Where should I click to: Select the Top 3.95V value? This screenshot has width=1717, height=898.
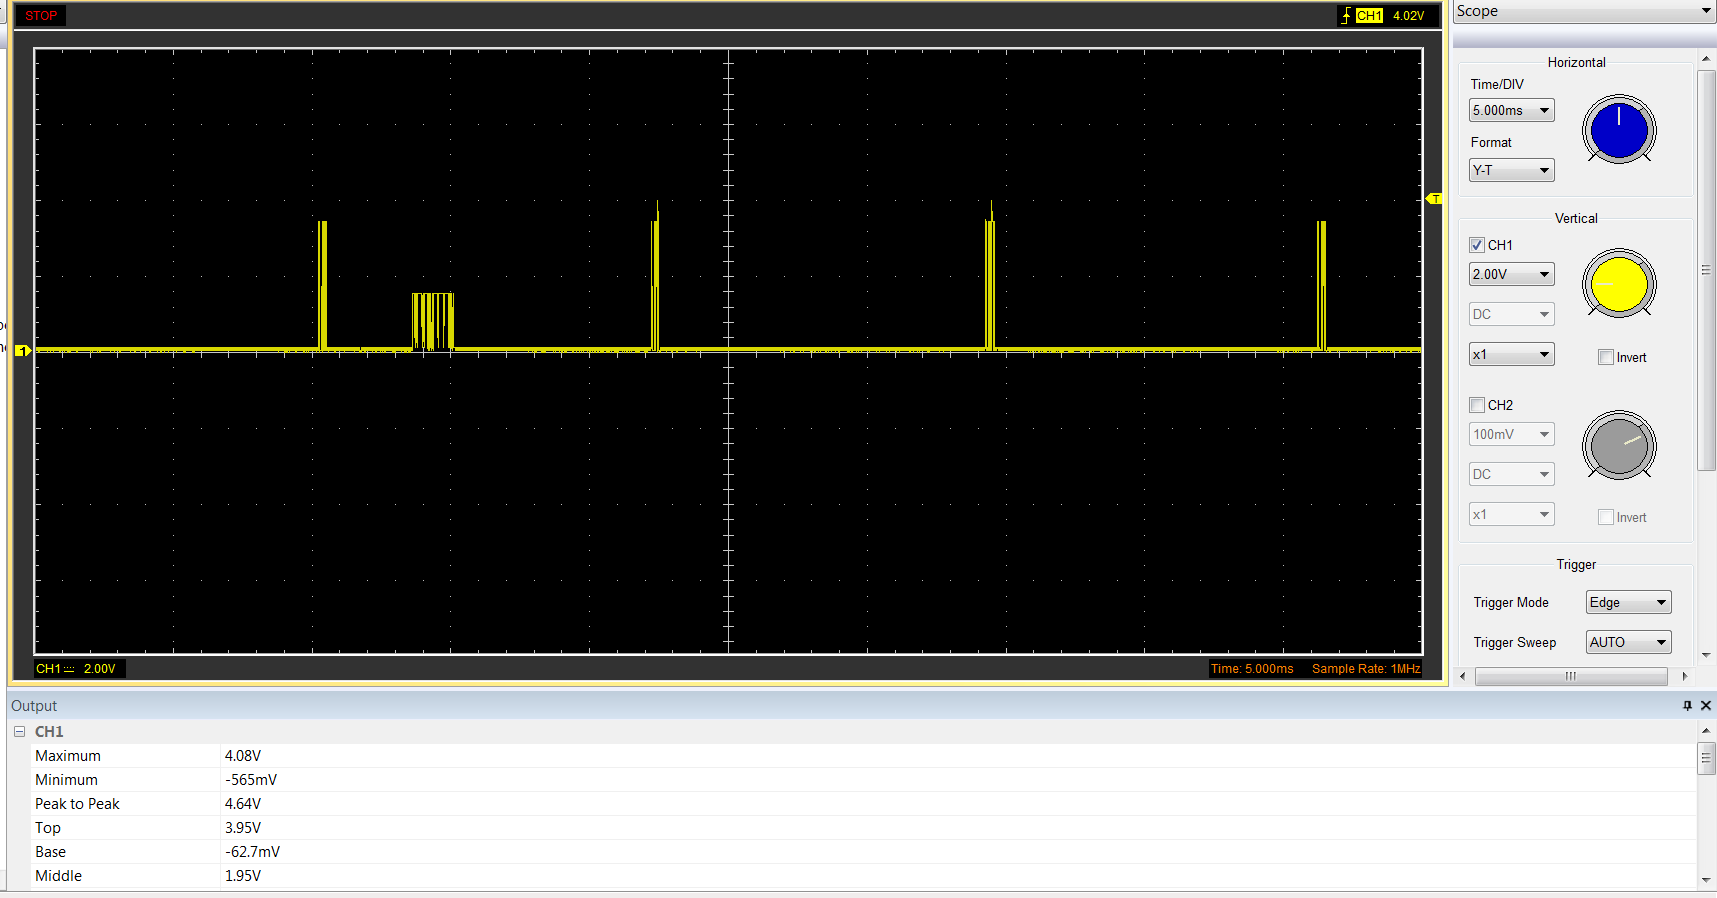tap(243, 828)
